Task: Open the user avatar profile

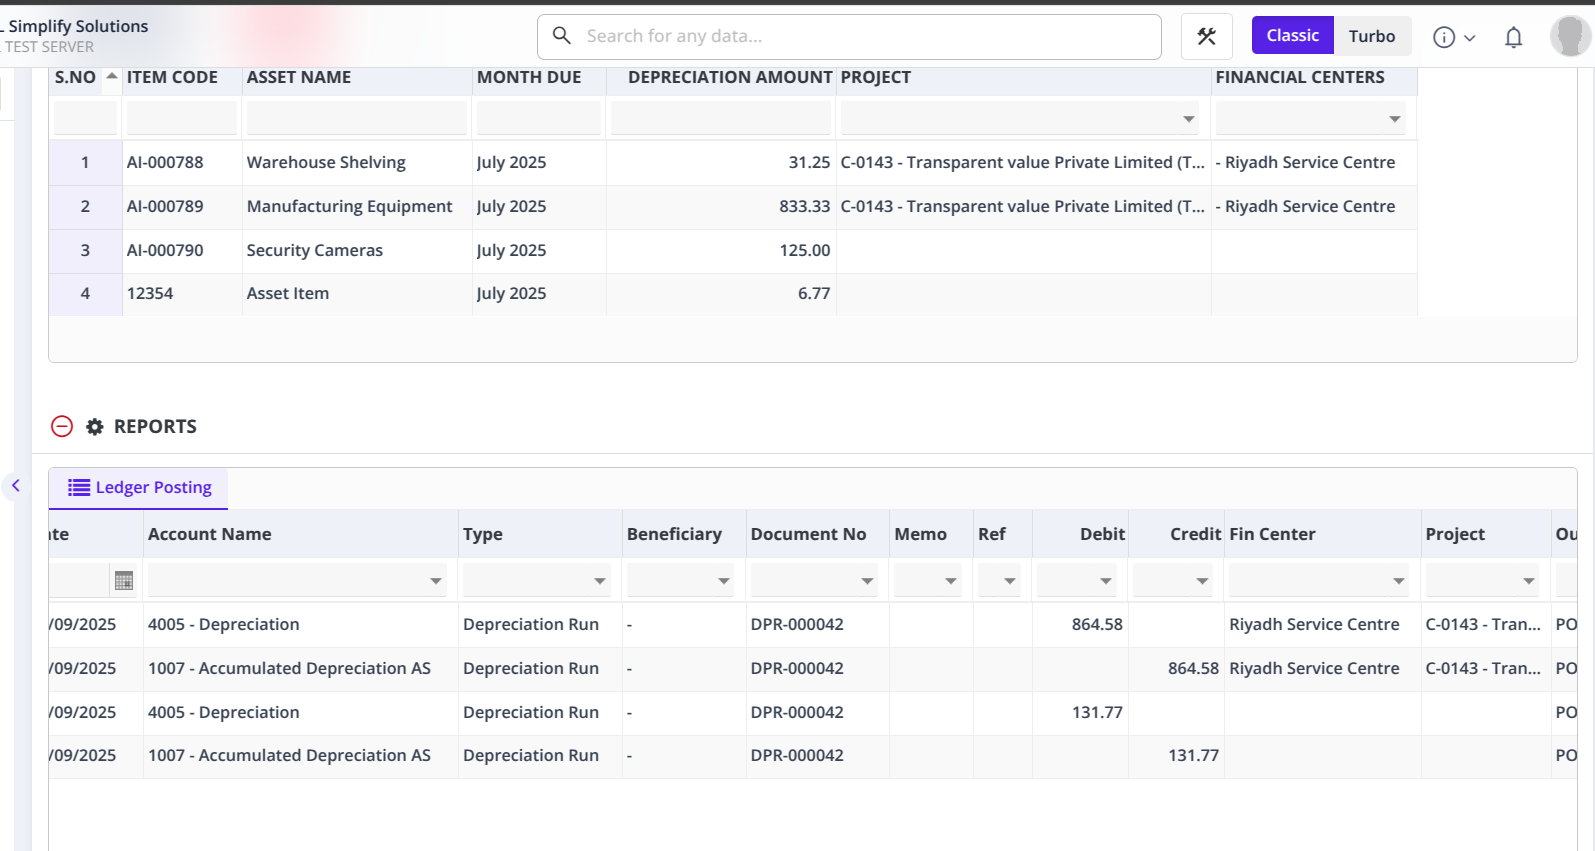Action: [x=1569, y=36]
